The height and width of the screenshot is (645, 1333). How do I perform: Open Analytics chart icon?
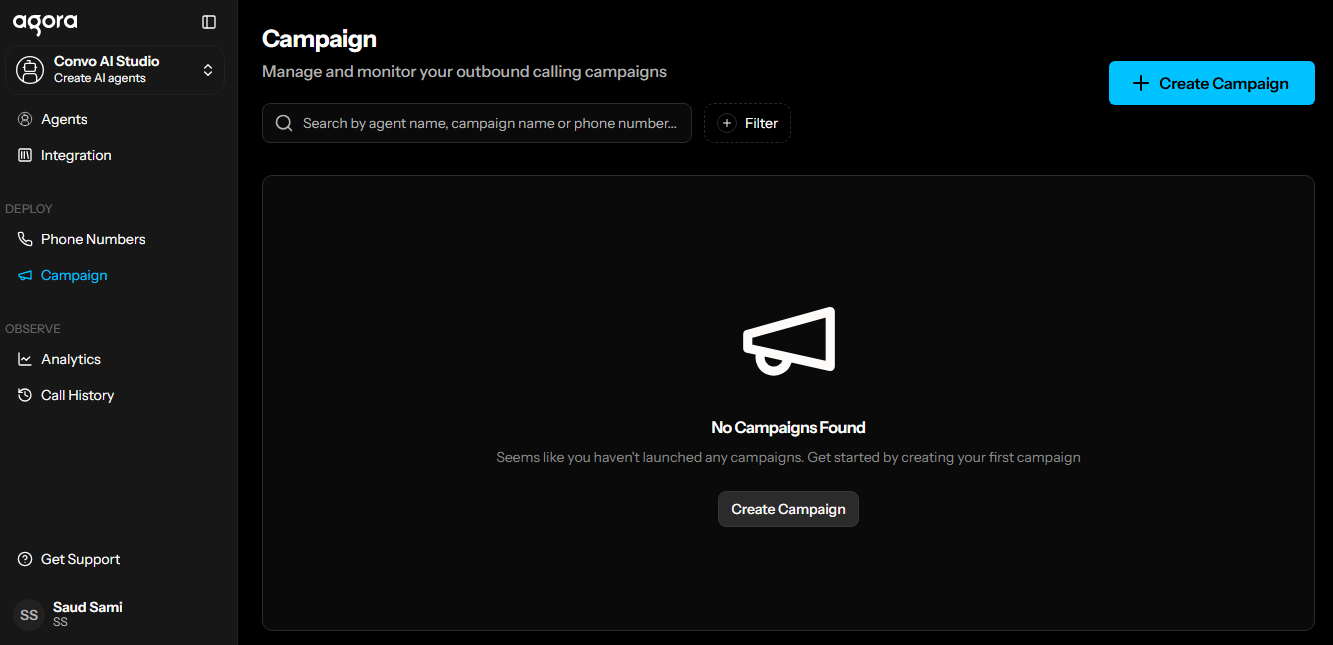click(x=24, y=358)
